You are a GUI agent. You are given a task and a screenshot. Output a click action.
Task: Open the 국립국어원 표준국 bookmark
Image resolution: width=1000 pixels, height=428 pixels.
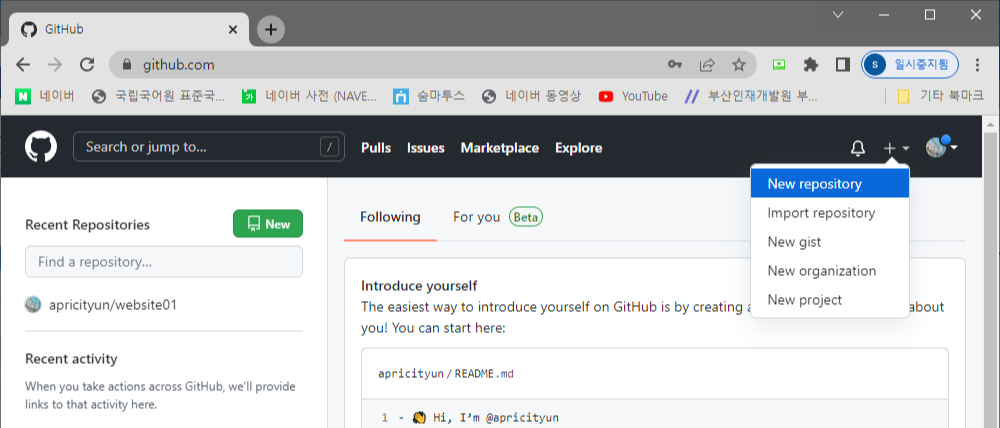(158, 96)
